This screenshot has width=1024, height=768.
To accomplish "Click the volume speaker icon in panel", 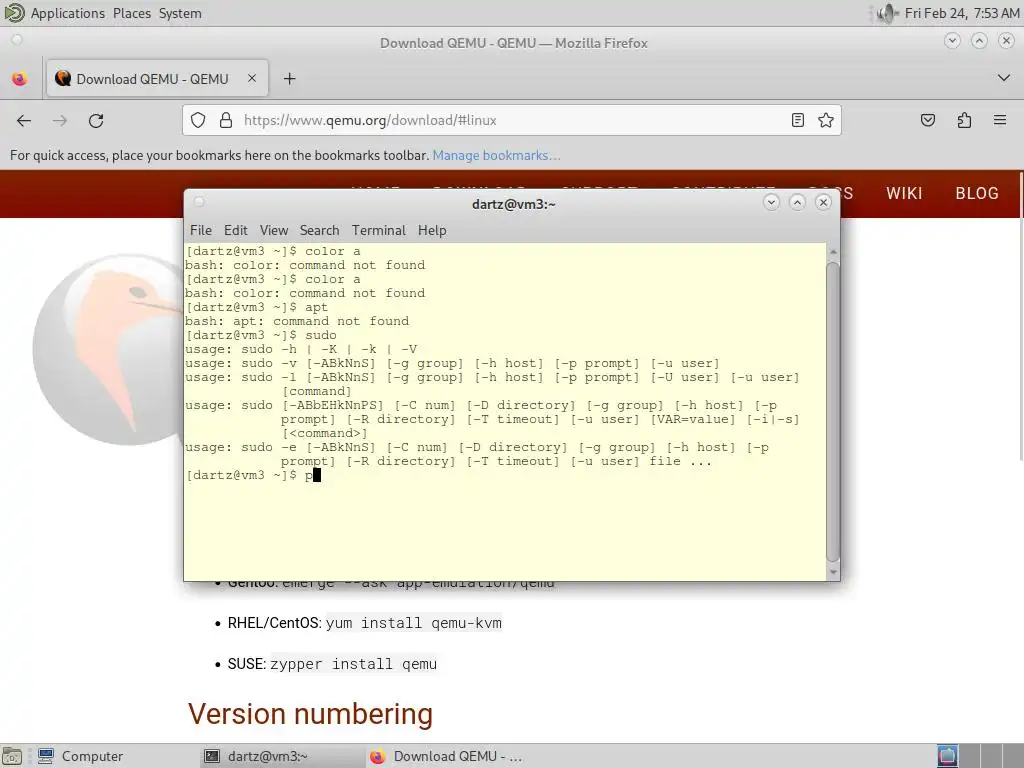I will point(886,13).
